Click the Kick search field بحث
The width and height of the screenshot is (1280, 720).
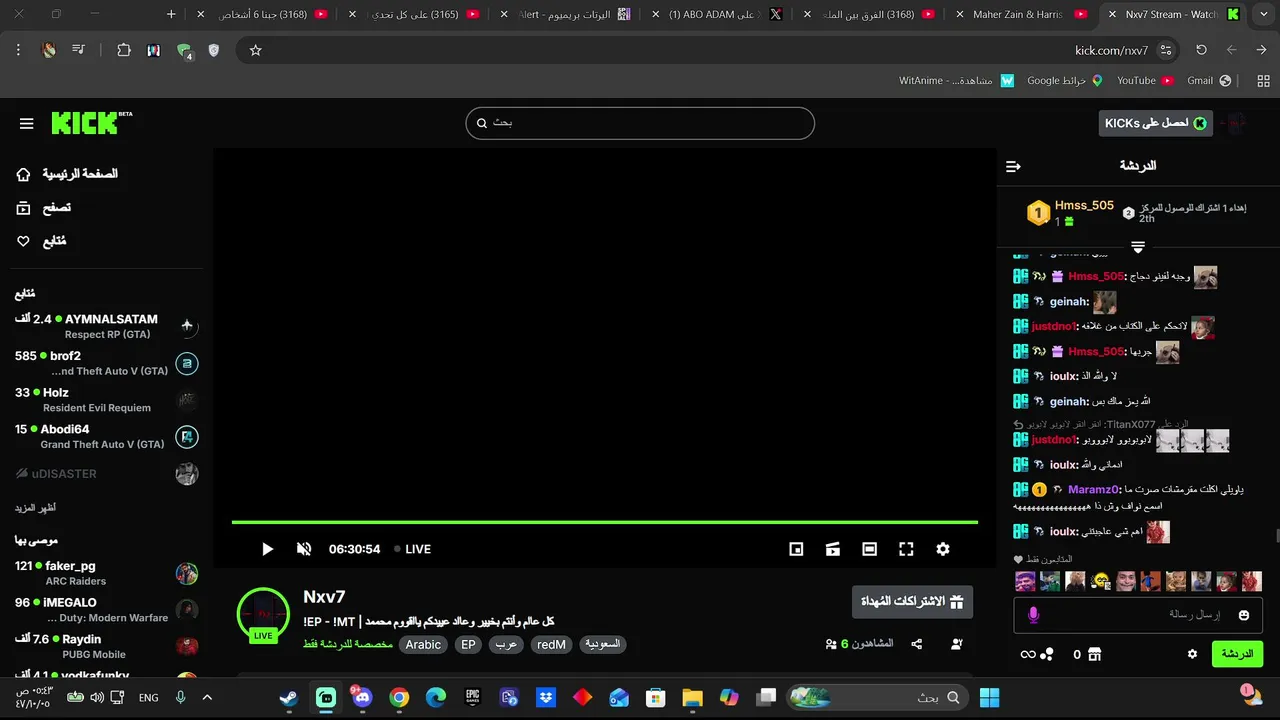(640, 123)
